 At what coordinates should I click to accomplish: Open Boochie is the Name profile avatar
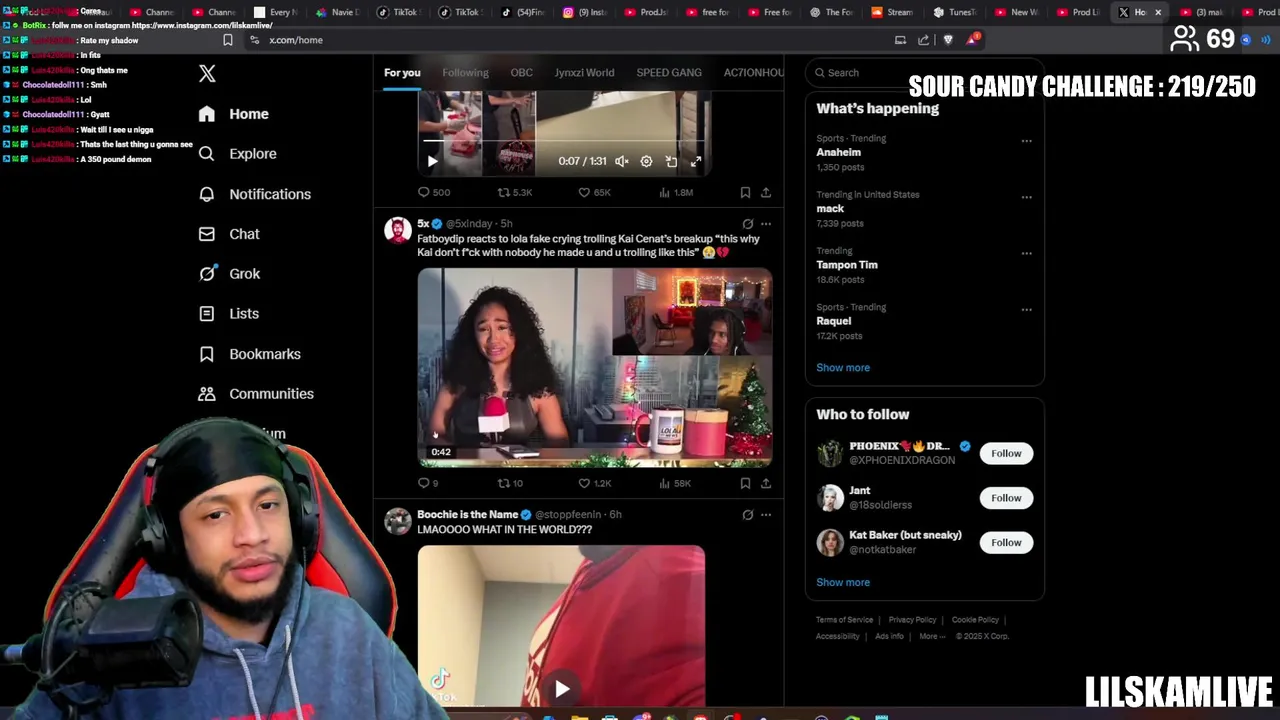(x=398, y=521)
